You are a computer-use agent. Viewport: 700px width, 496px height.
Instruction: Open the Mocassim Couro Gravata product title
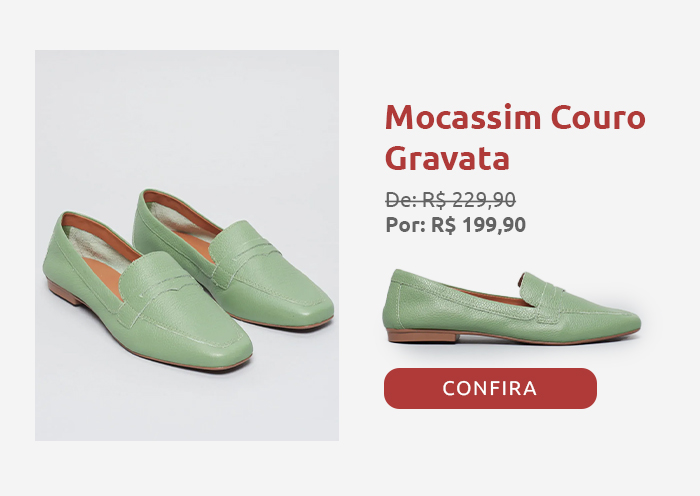515,138
